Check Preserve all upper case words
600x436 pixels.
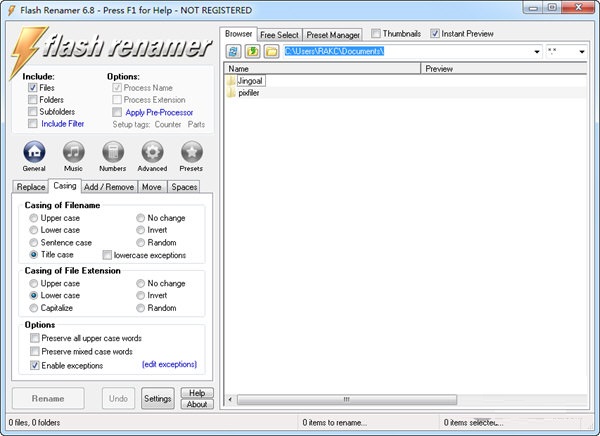coord(35,338)
